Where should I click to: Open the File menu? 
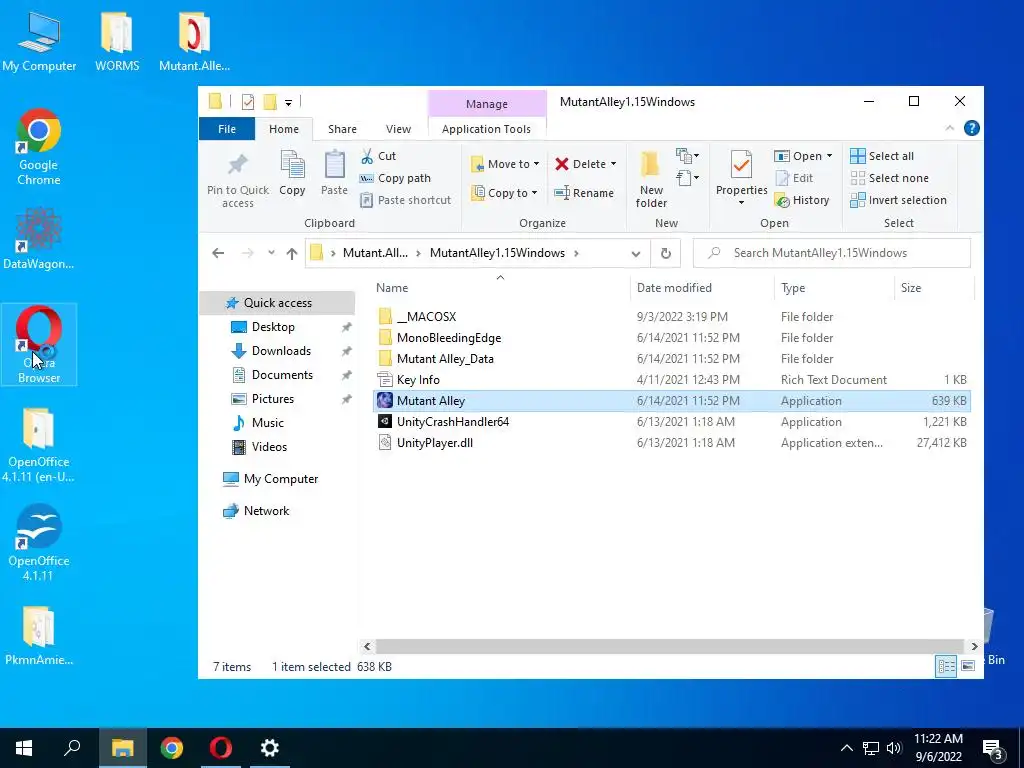coord(227,129)
